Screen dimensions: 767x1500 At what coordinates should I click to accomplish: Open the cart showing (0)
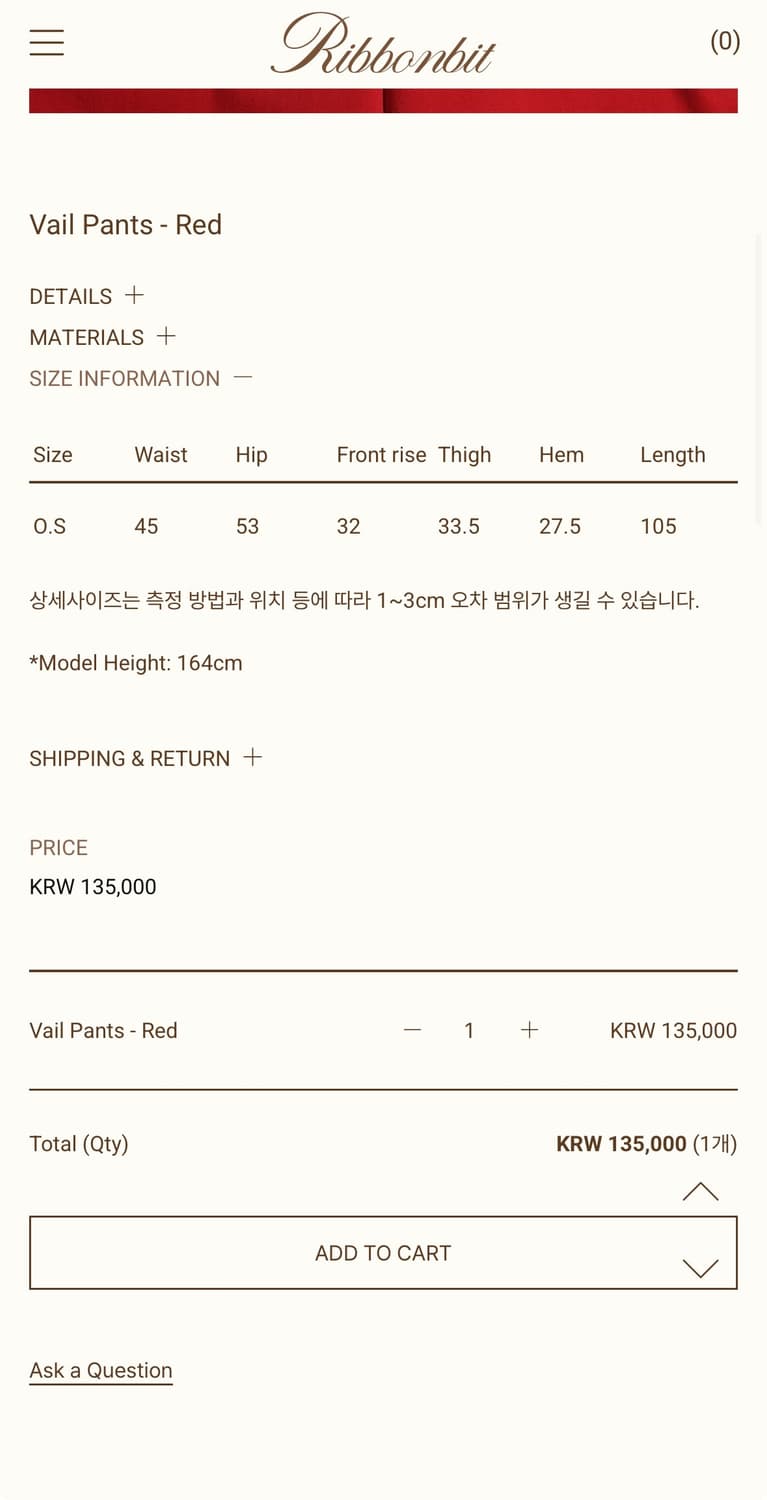coord(725,41)
